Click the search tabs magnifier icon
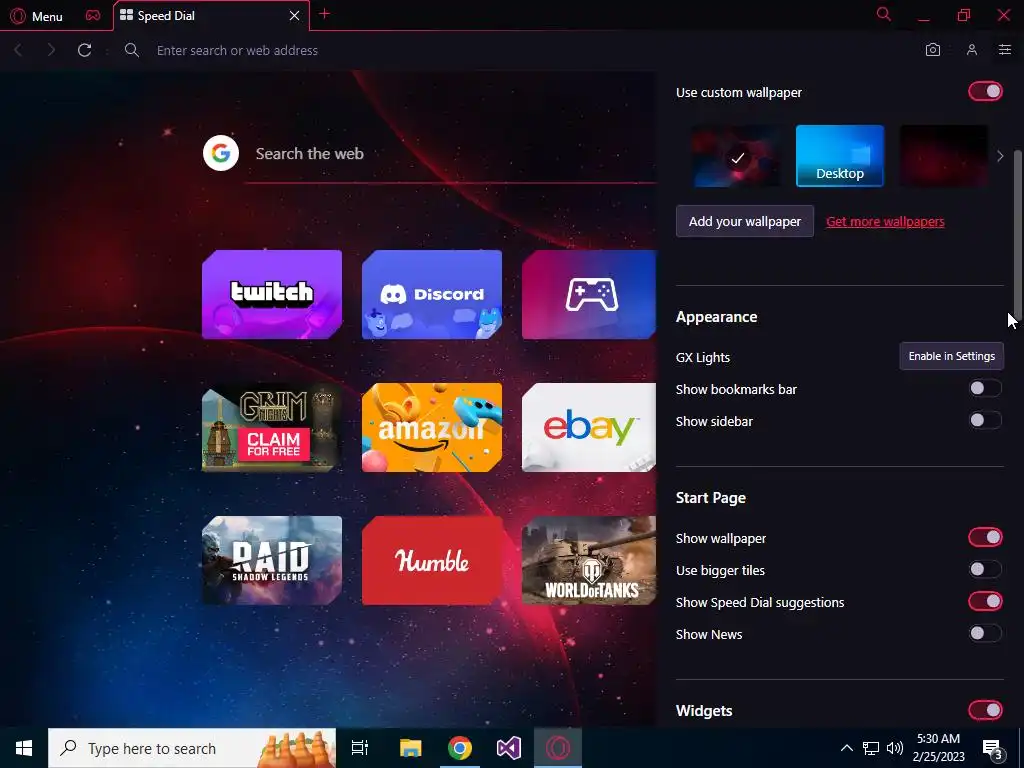 point(884,14)
